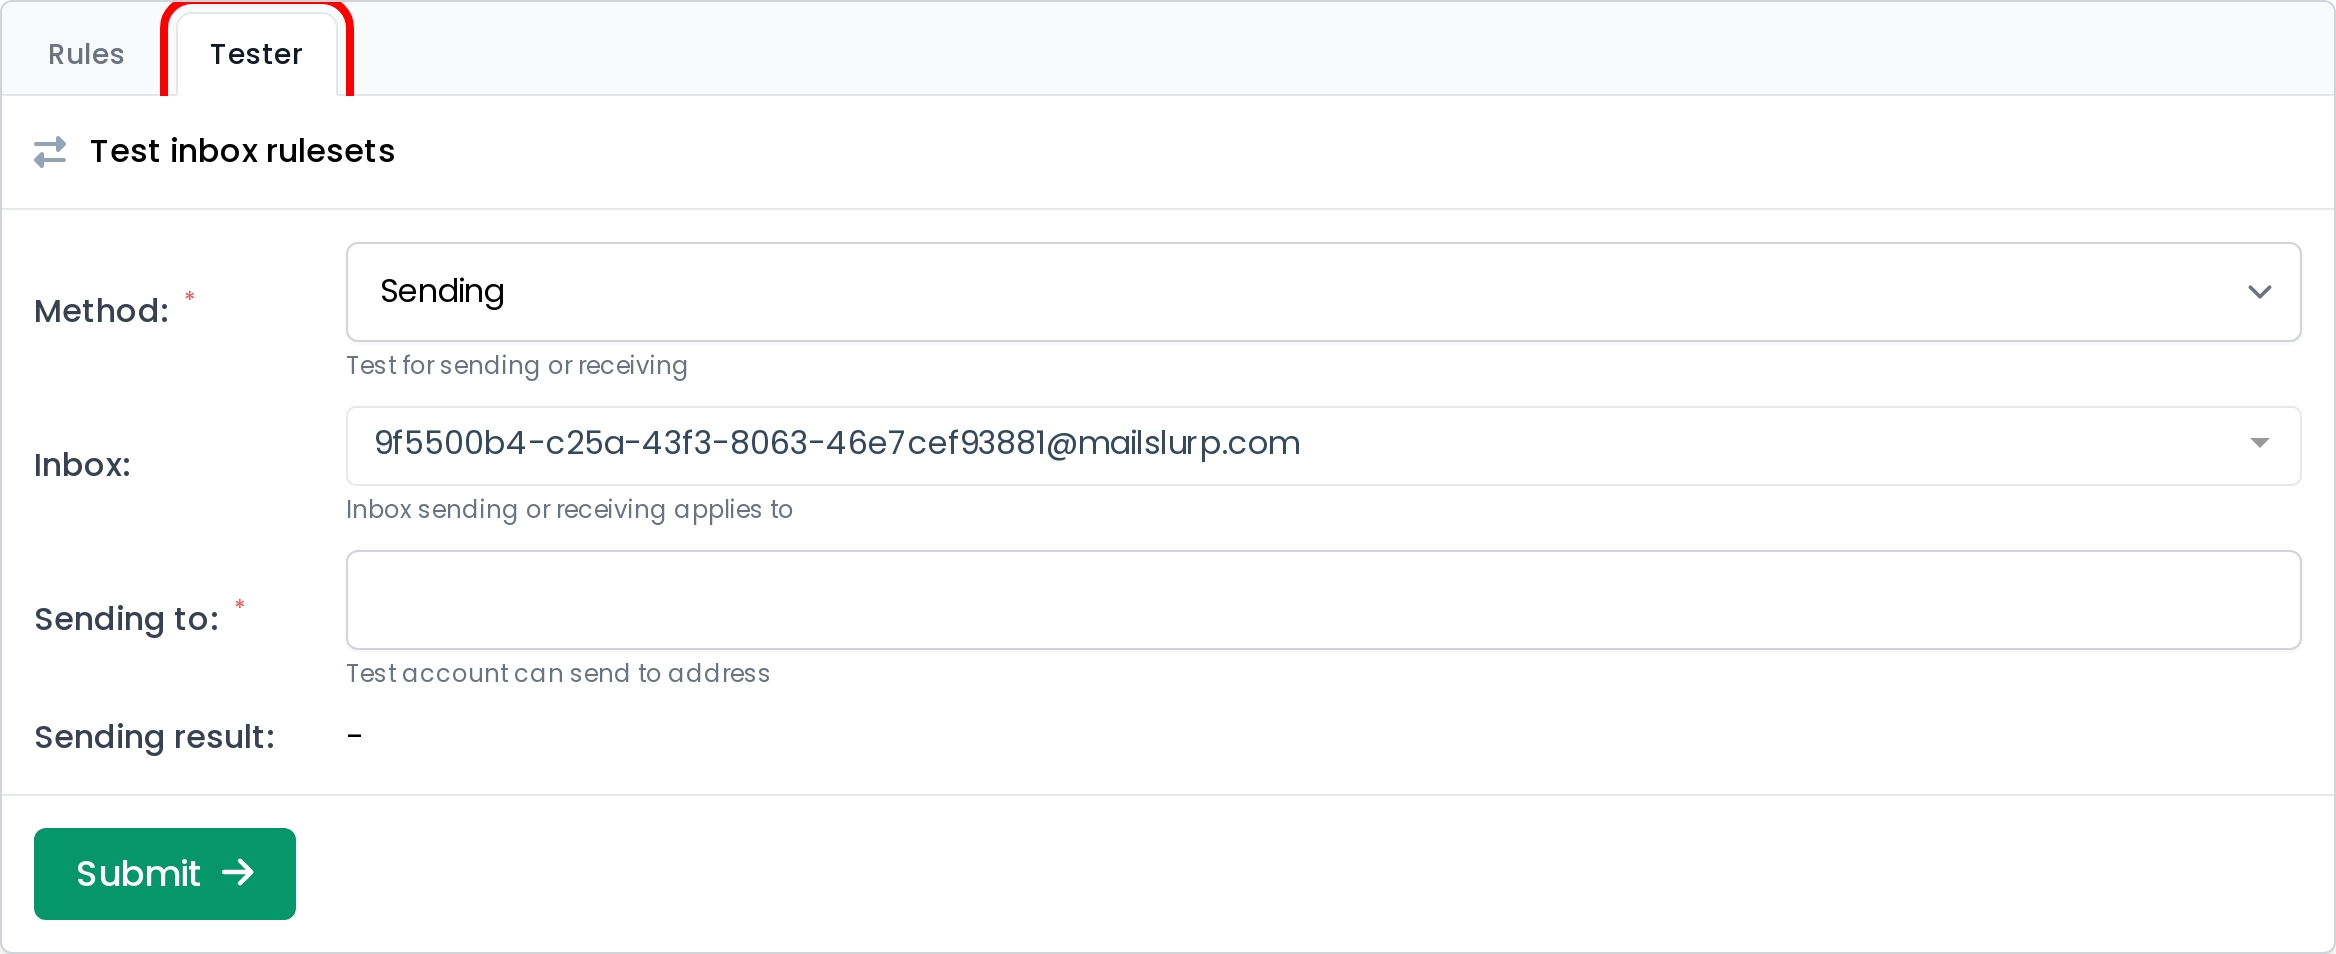
Task: Click the Test inbox rulesets heading
Action: 242,151
